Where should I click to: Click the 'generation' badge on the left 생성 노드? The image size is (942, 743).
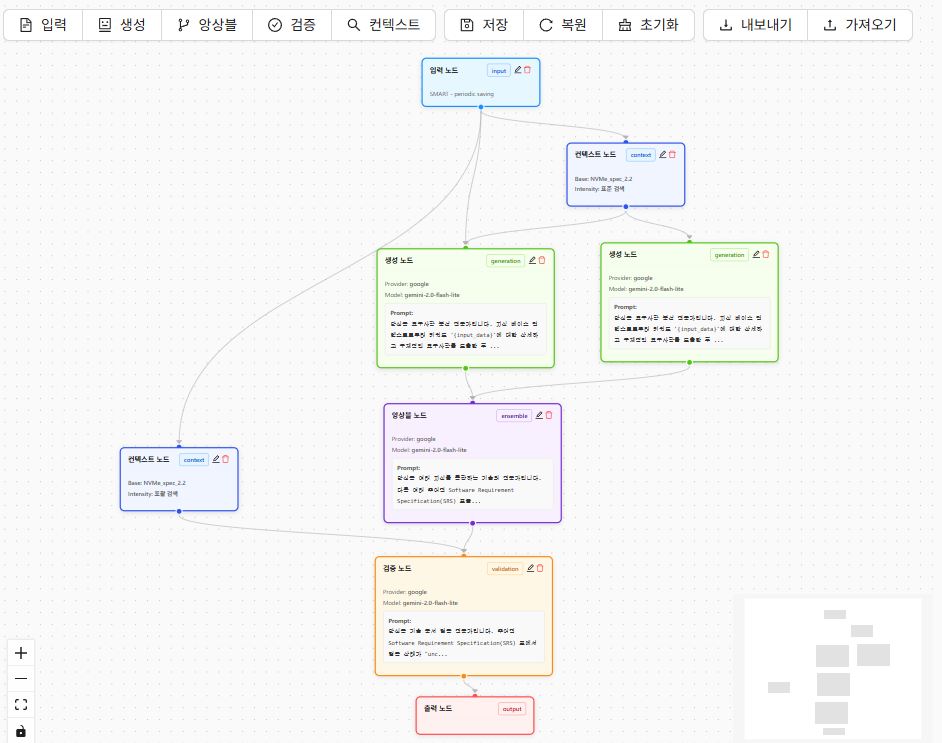pyautogui.click(x=505, y=261)
